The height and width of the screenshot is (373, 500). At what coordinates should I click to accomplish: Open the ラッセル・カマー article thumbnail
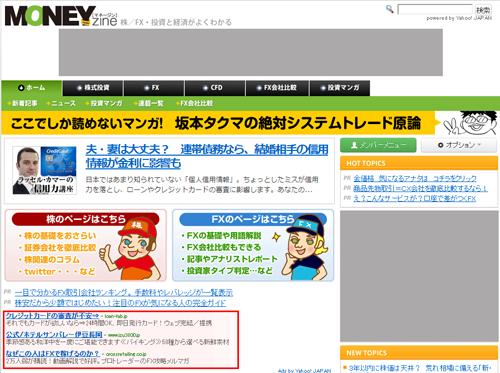[44, 170]
